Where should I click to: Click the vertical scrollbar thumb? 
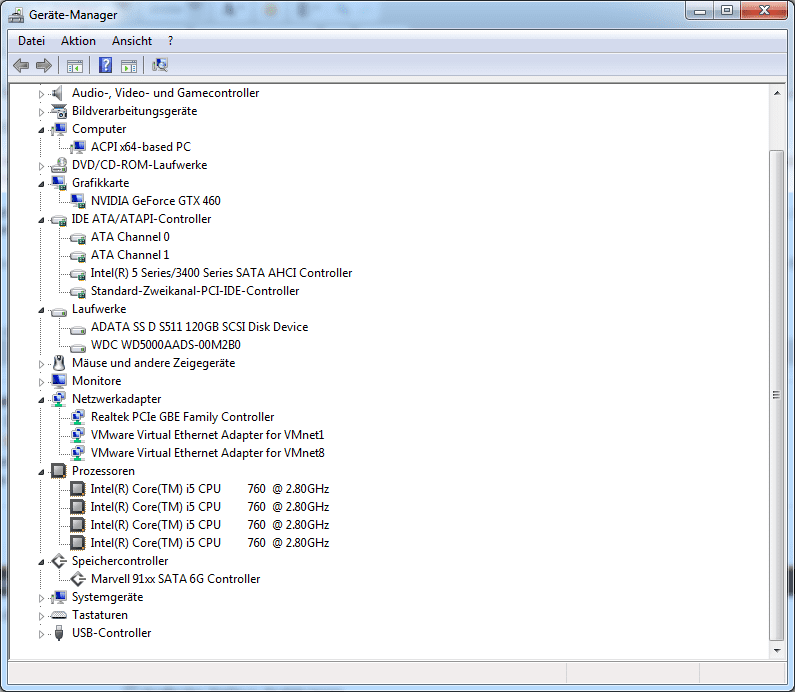coord(777,395)
